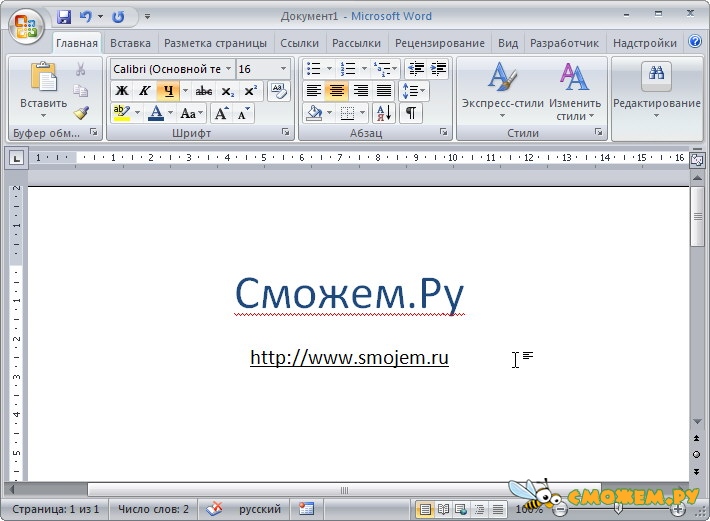Open the Calibri font name dropdown
Image resolution: width=710 pixels, height=521 pixels.
click(228, 69)
